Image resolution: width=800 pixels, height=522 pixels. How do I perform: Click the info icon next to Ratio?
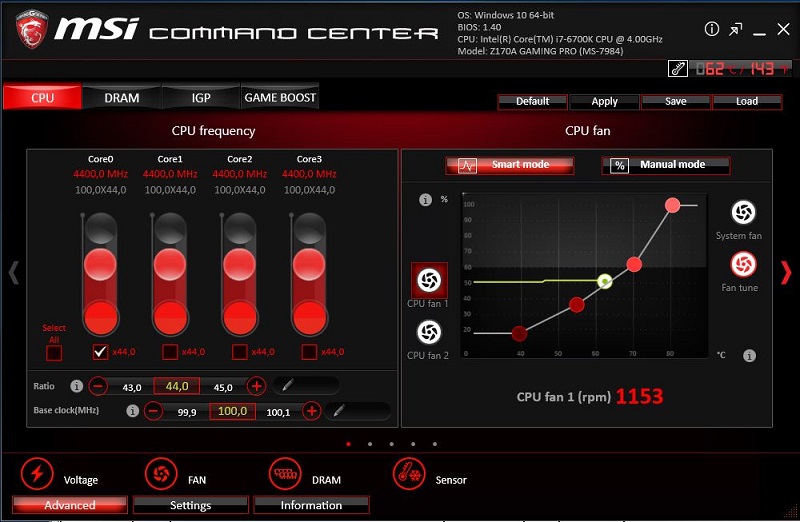pyautogui.click(x=77, y=386)
